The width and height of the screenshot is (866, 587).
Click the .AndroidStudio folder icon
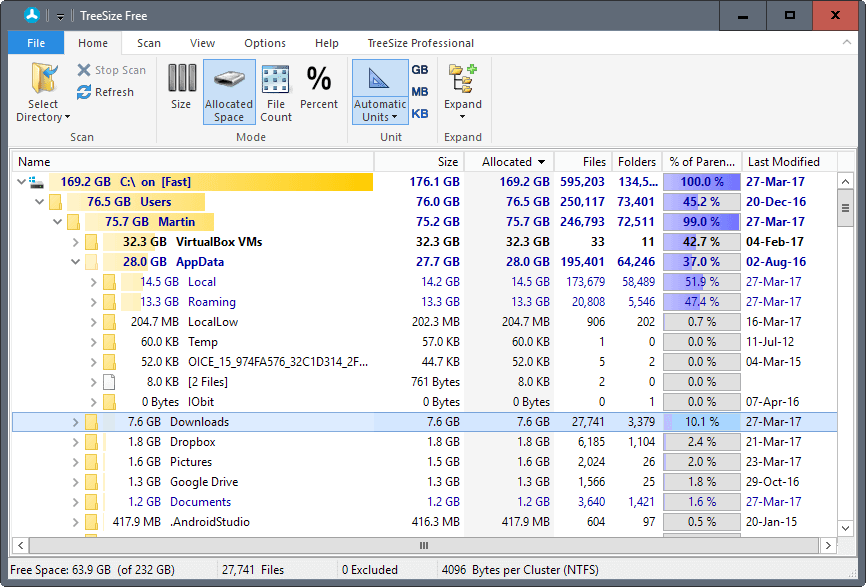tap(92, 522)
